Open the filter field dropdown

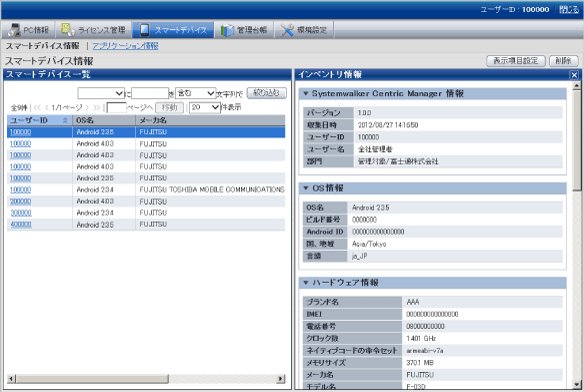(101, 93)
